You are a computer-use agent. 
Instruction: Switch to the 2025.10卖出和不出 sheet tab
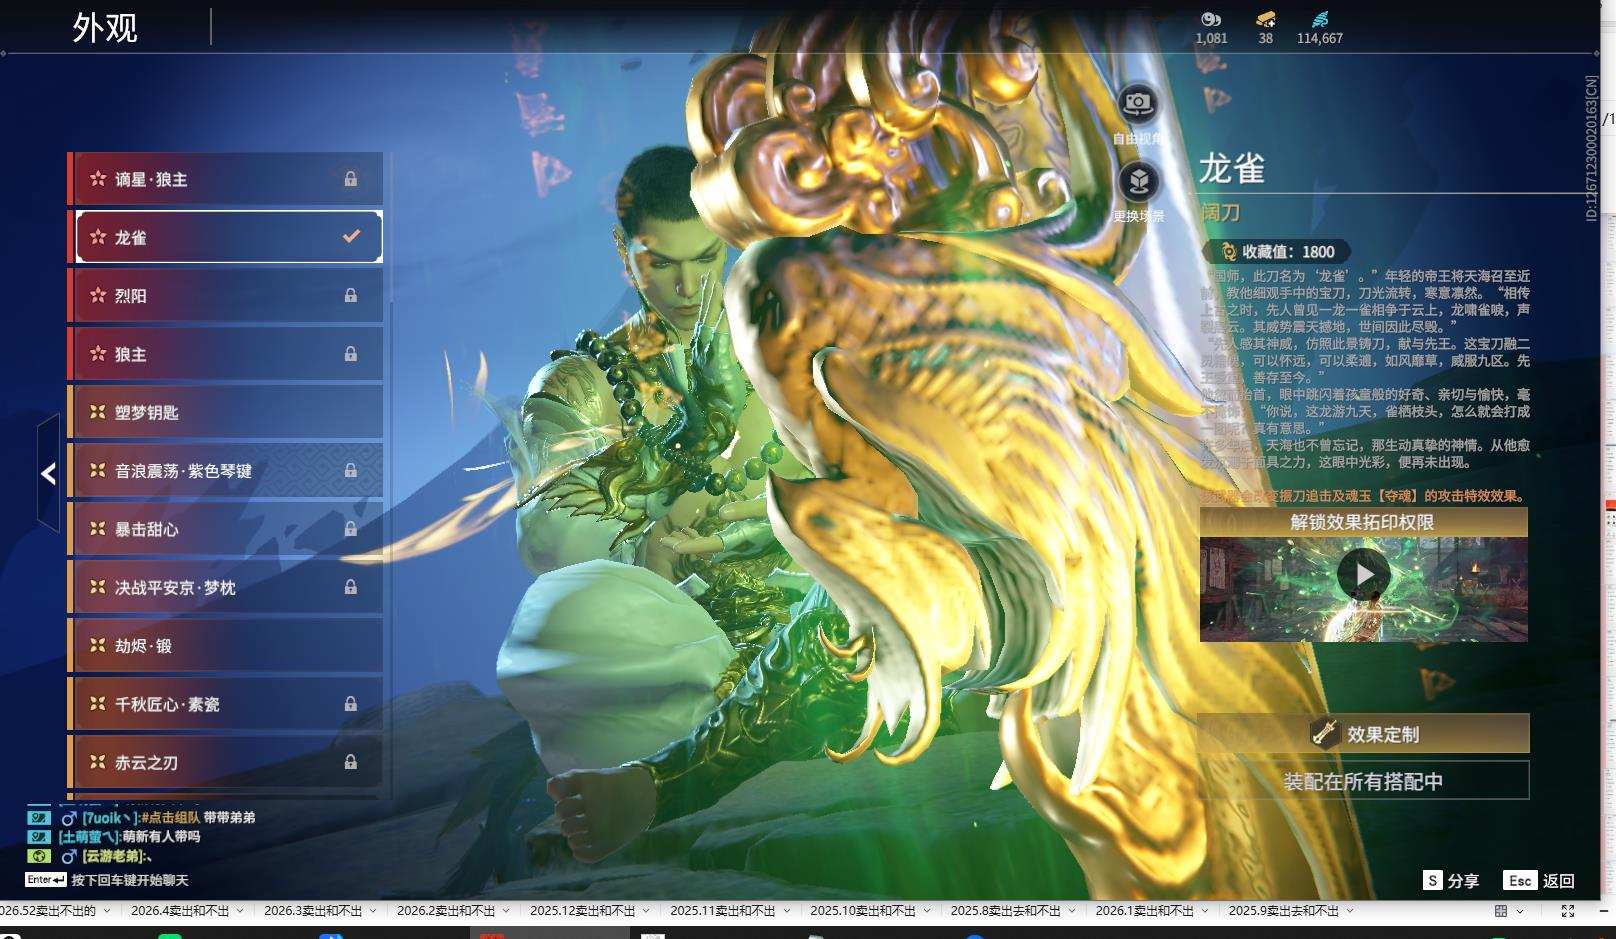click(x=863, y=911)
